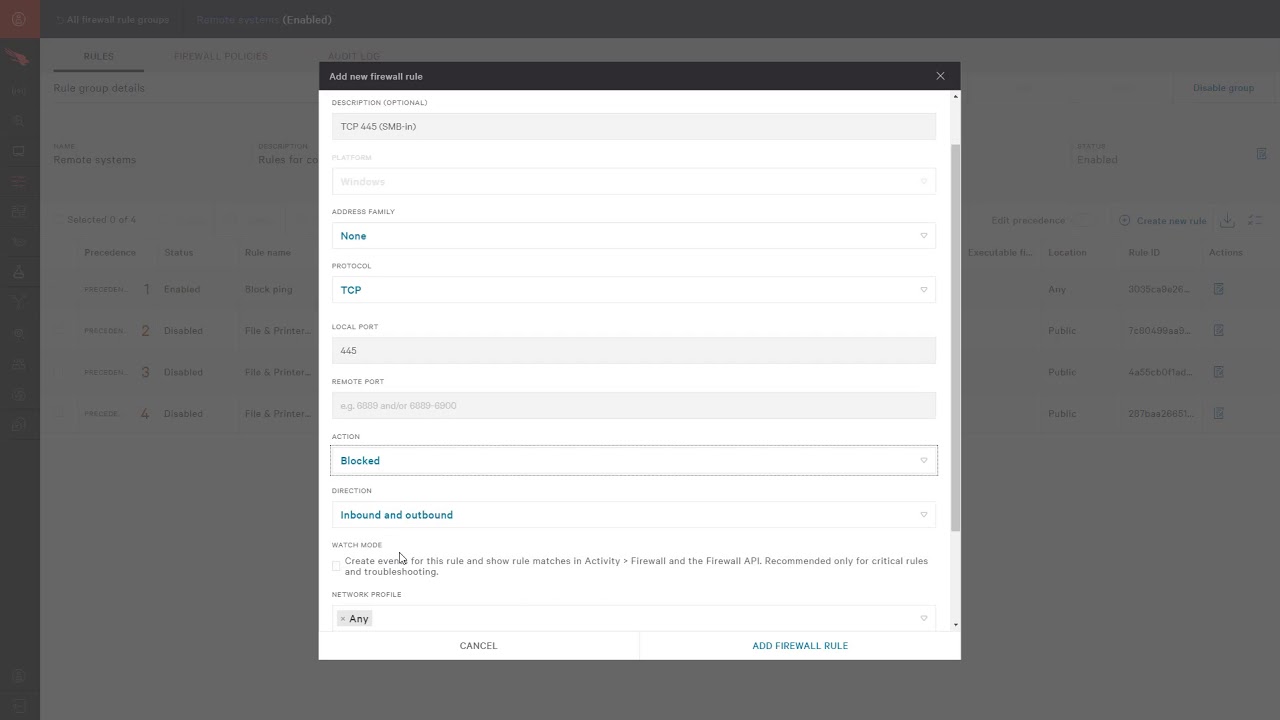Click the Local Port field showing 445
The image size is (1280, 720).
(634, 350)
